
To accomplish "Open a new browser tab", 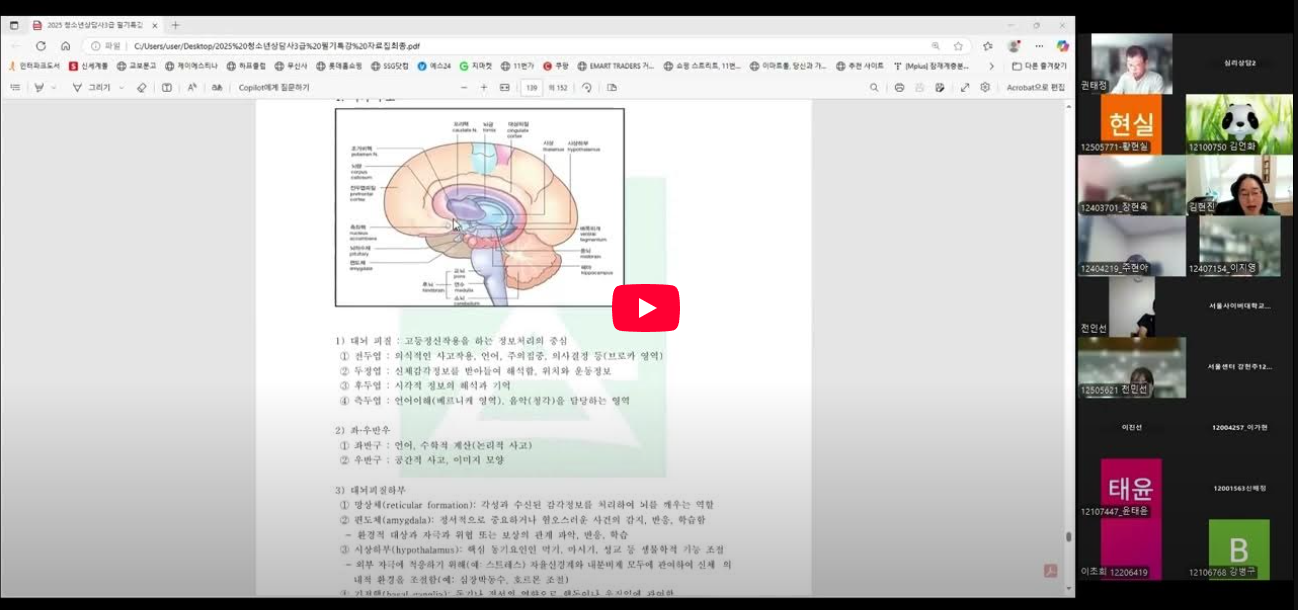I will point(176,25).
